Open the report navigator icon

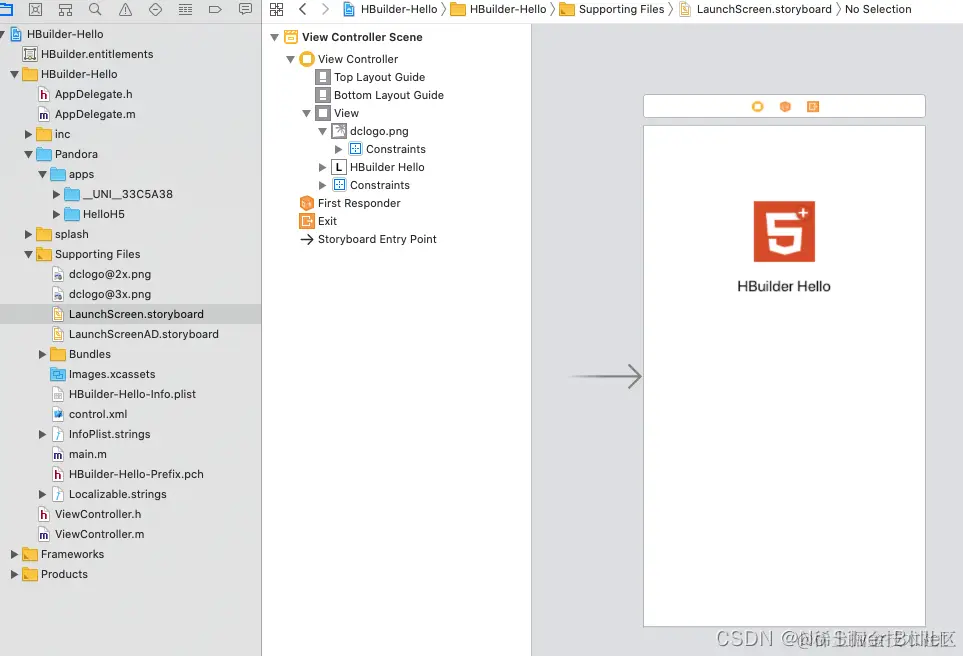tap(245, 9)
